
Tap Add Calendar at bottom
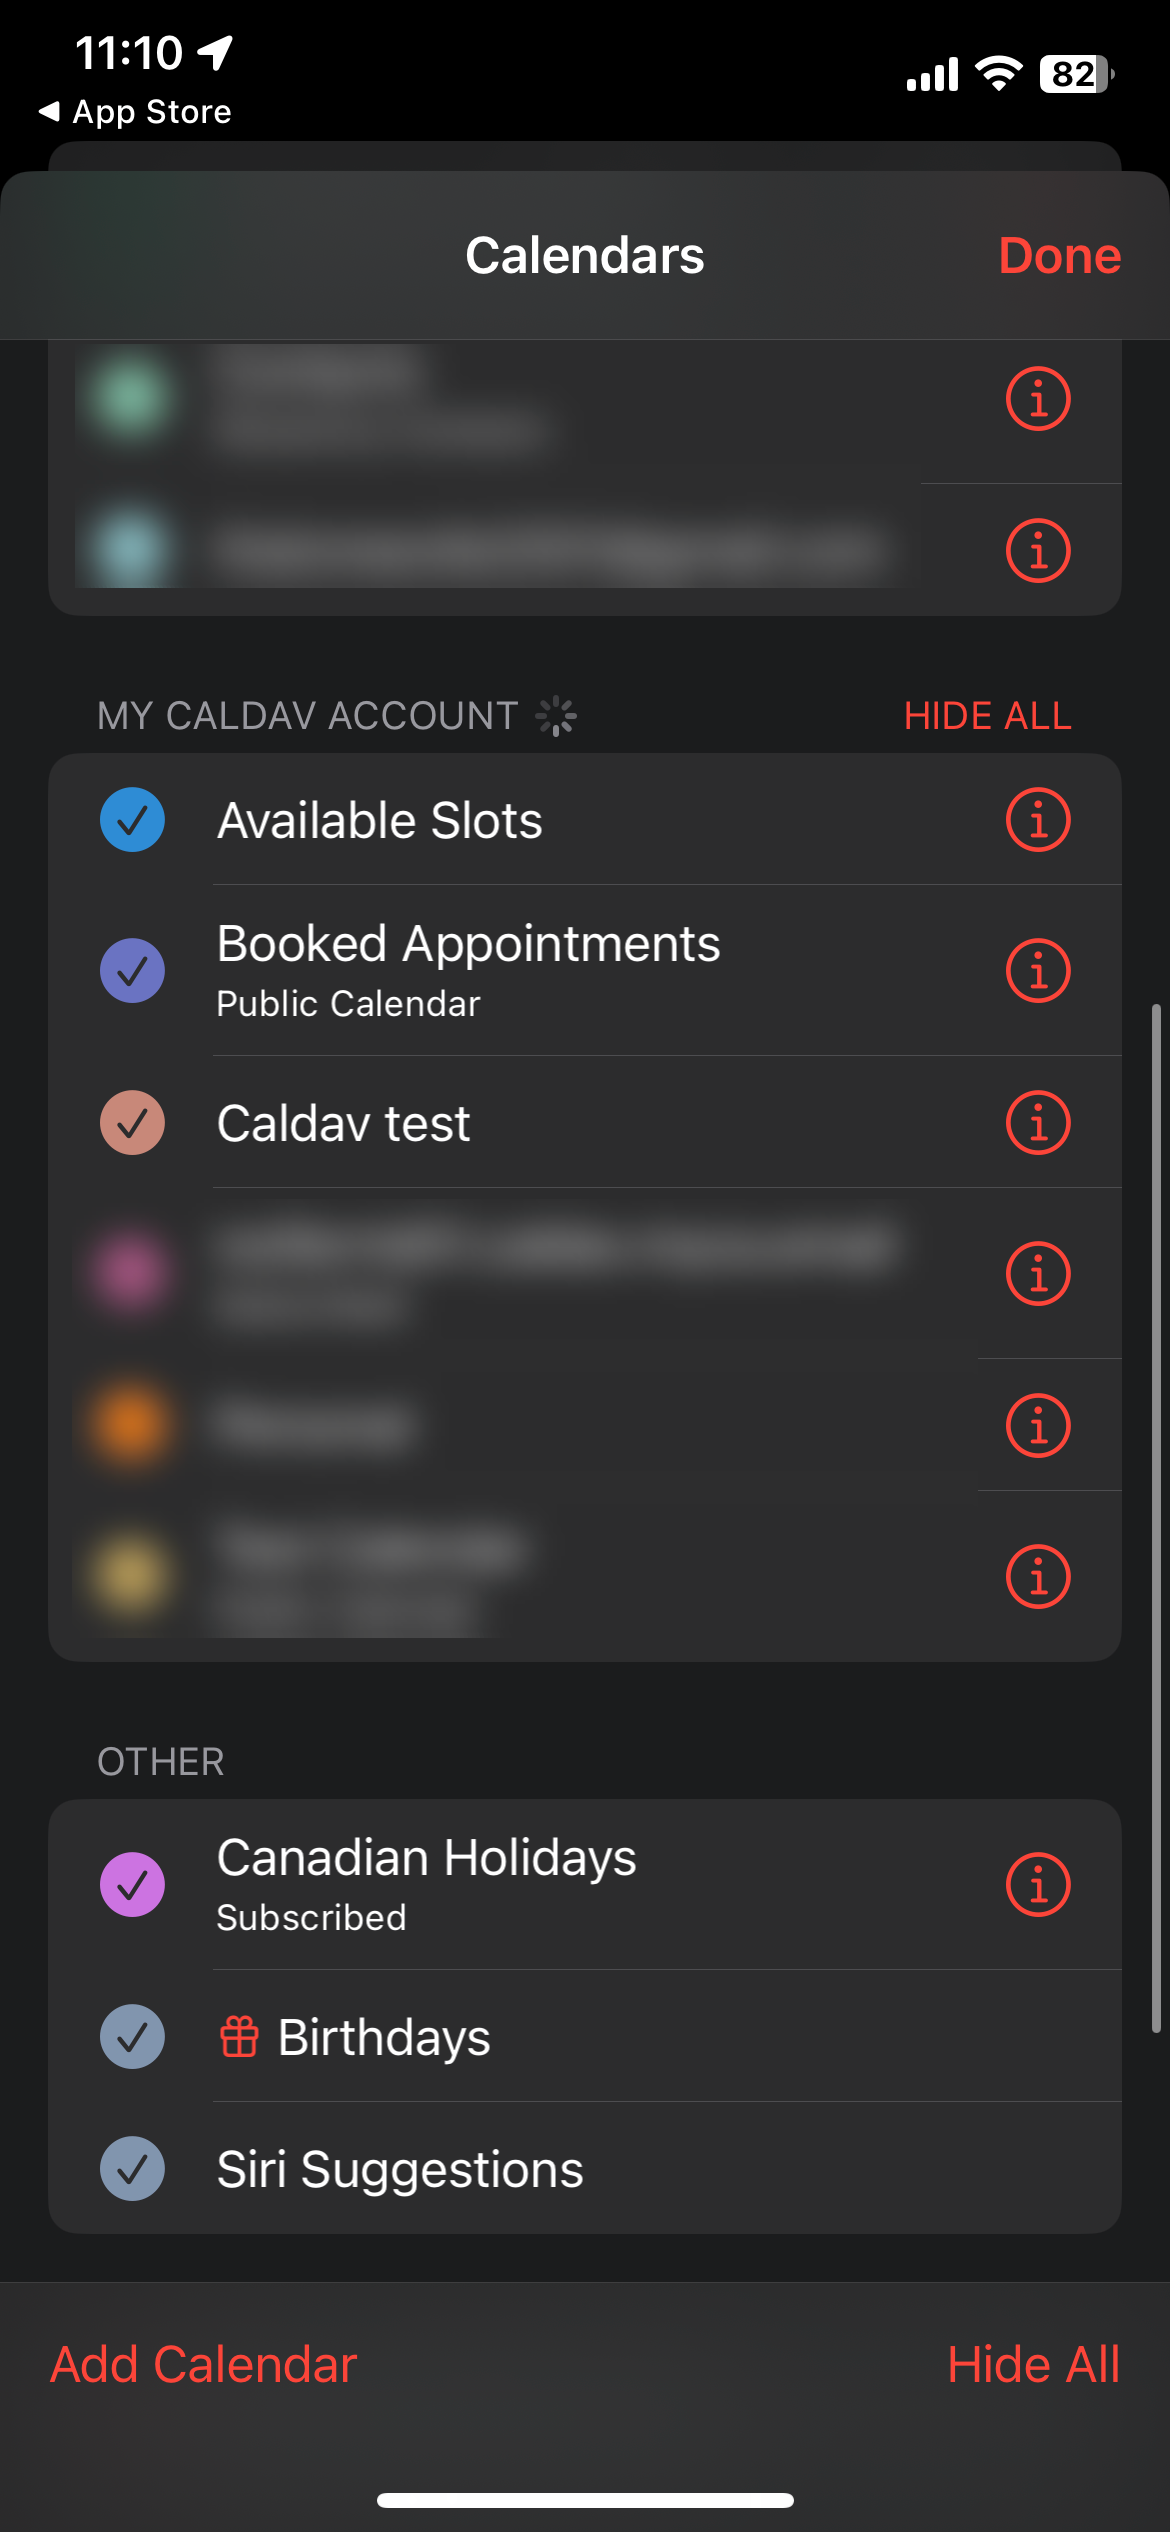click(204, 2365)
